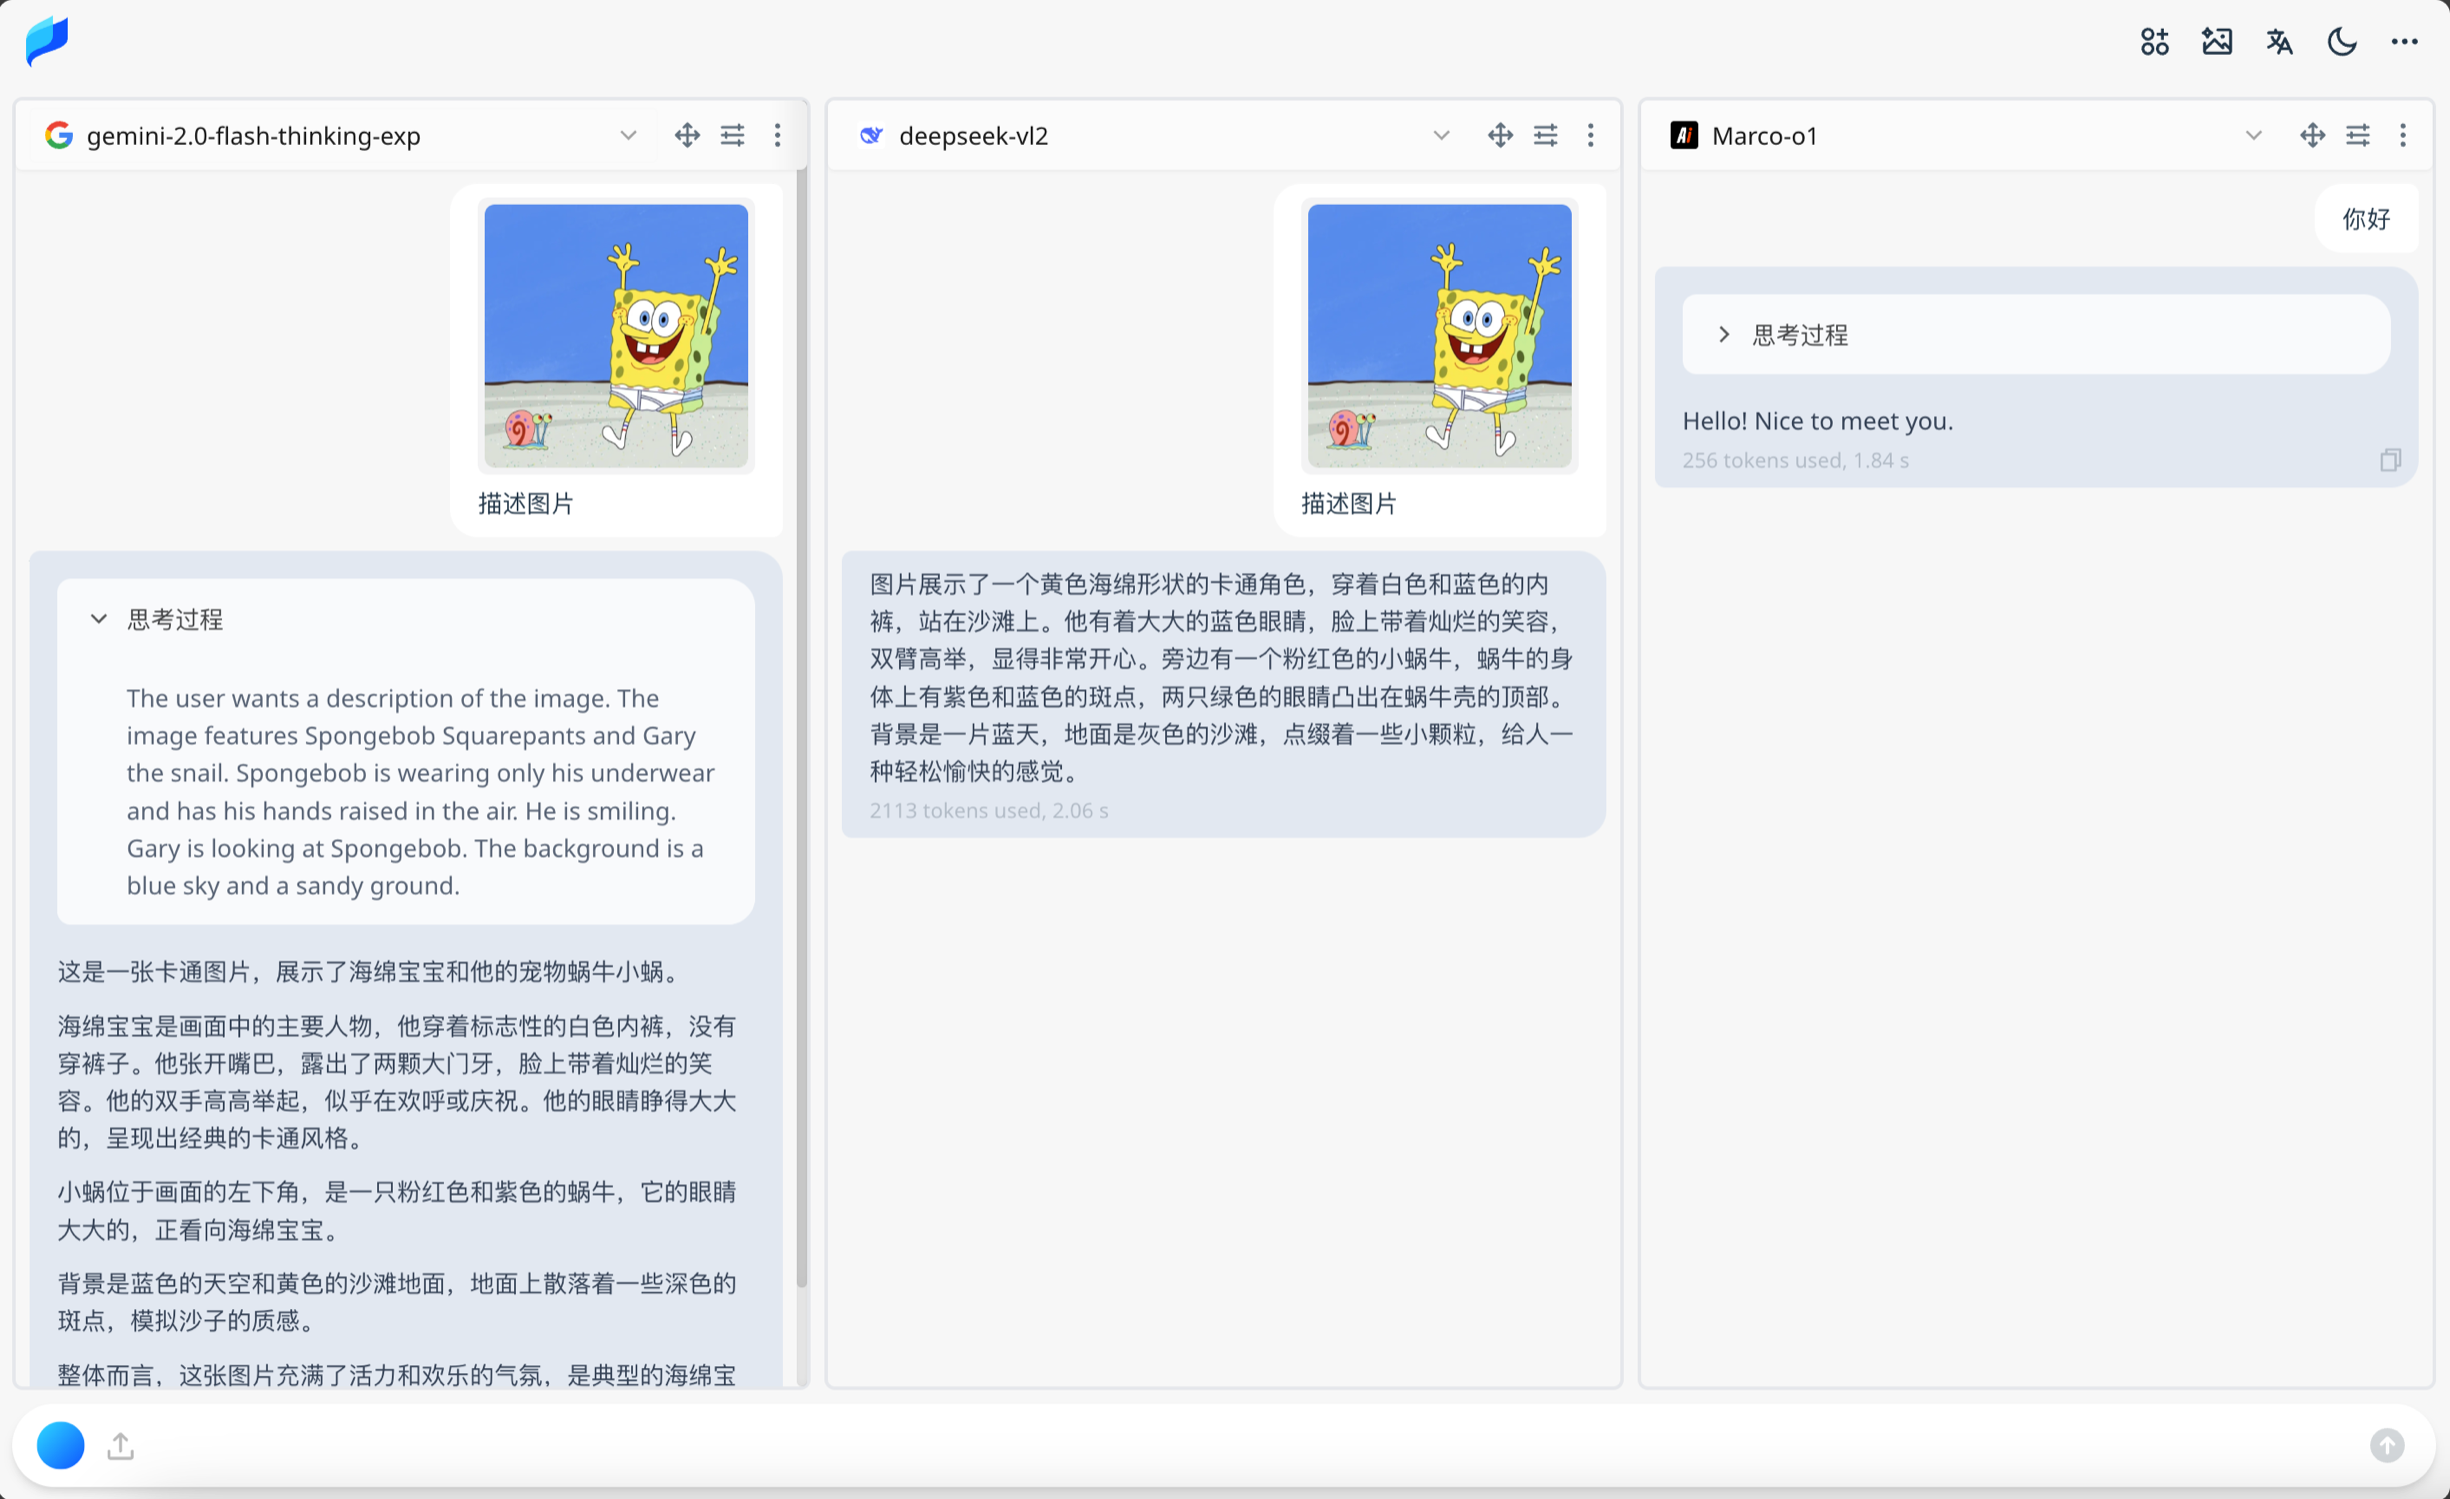Click the upload file icon in input bar
Image resolution: width=2450 pixels, height=1499 pixels.
coord(121,1445)
